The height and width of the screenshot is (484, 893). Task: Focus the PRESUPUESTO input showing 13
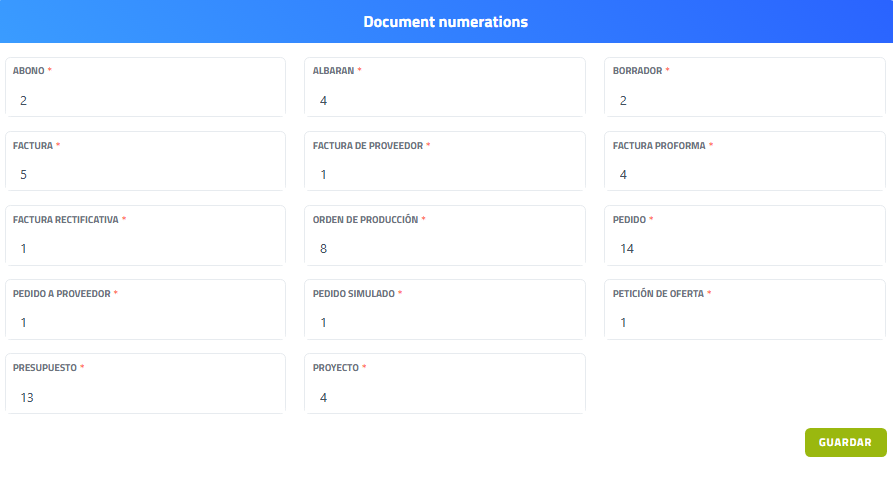pyautogui.click(x=145, y=397)
